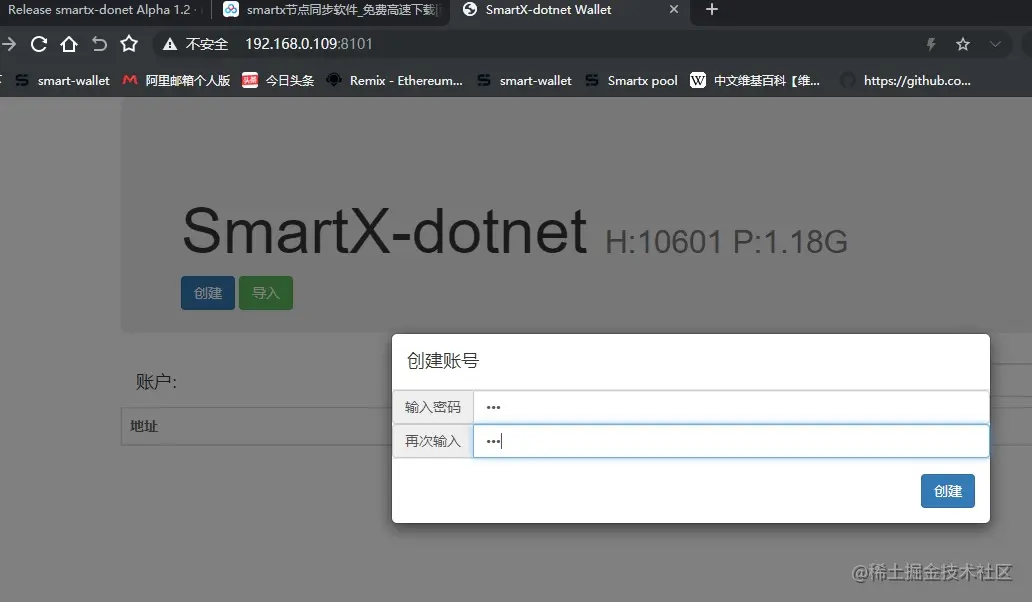Switch to smartx节点同步软件 tab
The width and height of the screenshot is (1032, 602).
331,10
